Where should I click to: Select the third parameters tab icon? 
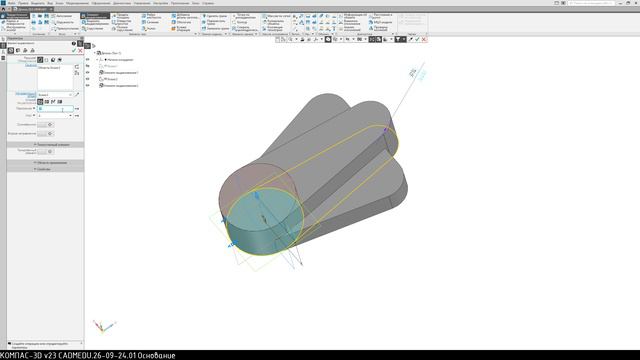pyautogui.click(x=25, y=50)
